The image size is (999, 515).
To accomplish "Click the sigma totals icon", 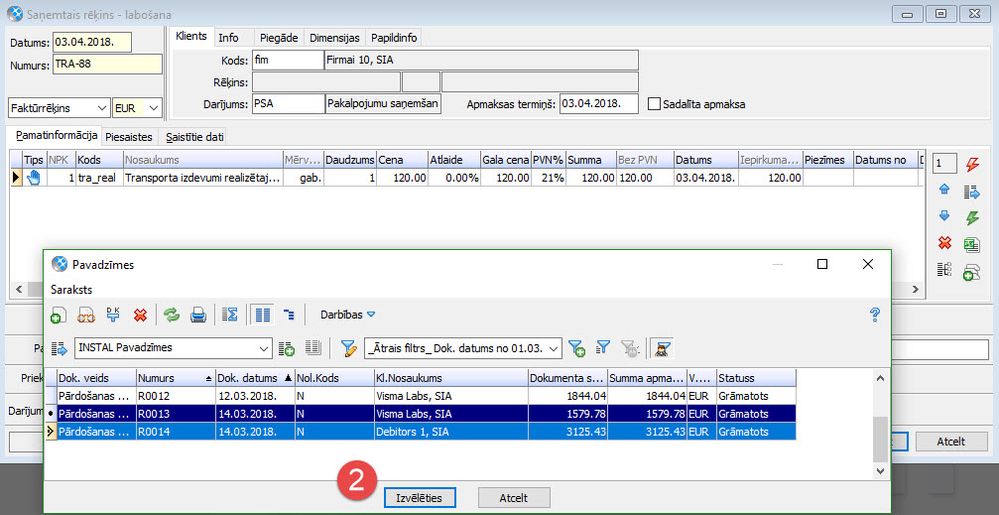I will pyautogui.click(x=228, y=315).
